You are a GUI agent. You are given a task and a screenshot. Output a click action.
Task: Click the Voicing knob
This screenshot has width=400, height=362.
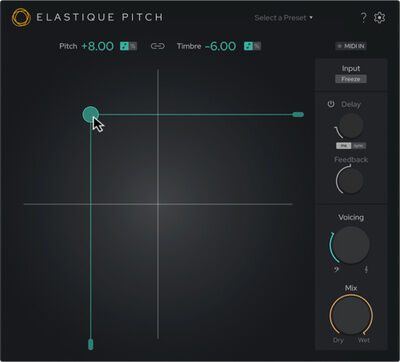point(351,246)
